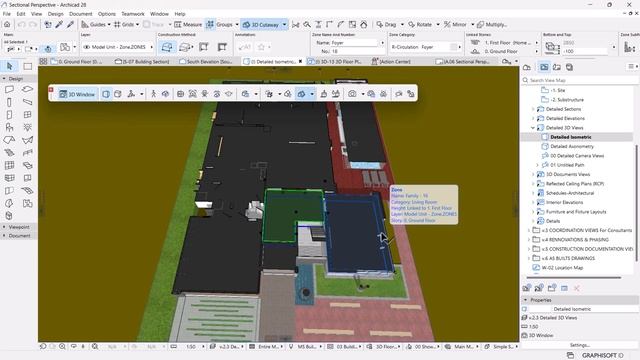
Task: Expand the Detailed Sections folder
Action: (x=533, y=109)
